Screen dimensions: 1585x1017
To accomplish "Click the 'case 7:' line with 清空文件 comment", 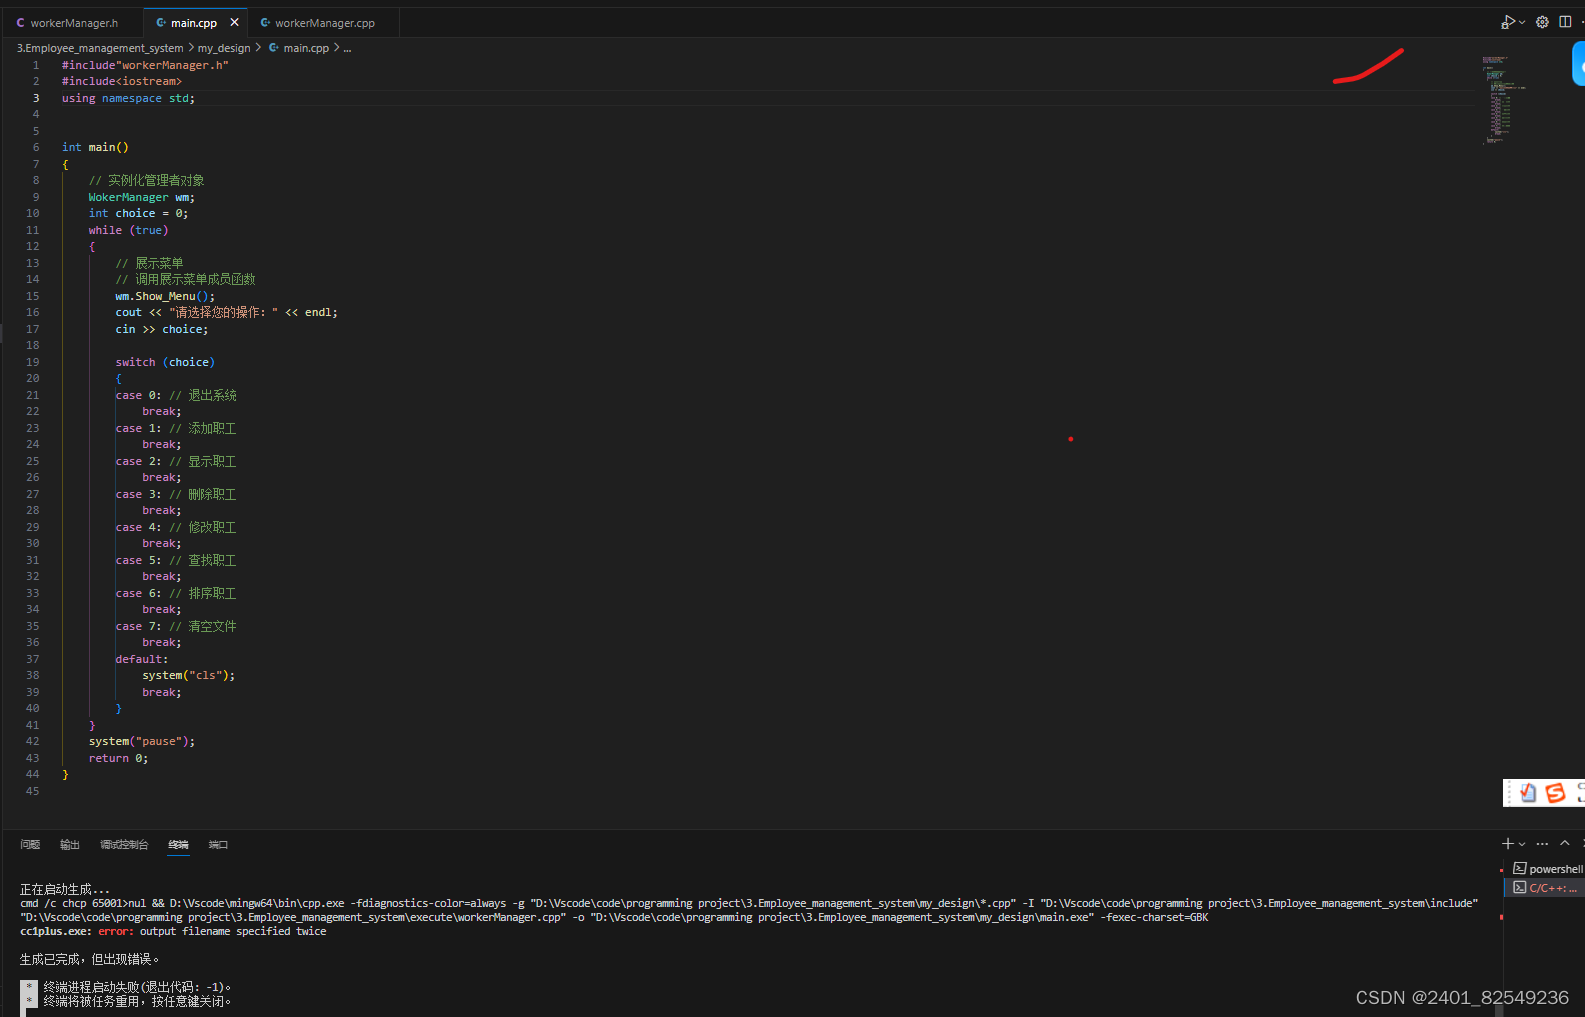I will pyautogui.click(x=176, y=626).
